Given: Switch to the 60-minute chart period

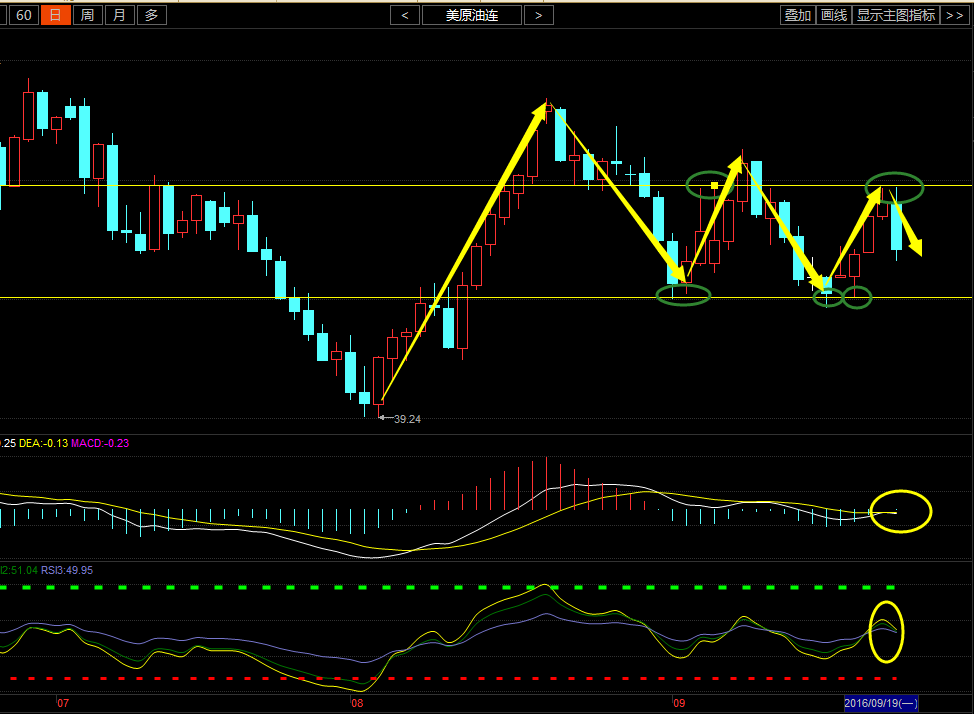Looking at the screenshot, I should 25,15.
